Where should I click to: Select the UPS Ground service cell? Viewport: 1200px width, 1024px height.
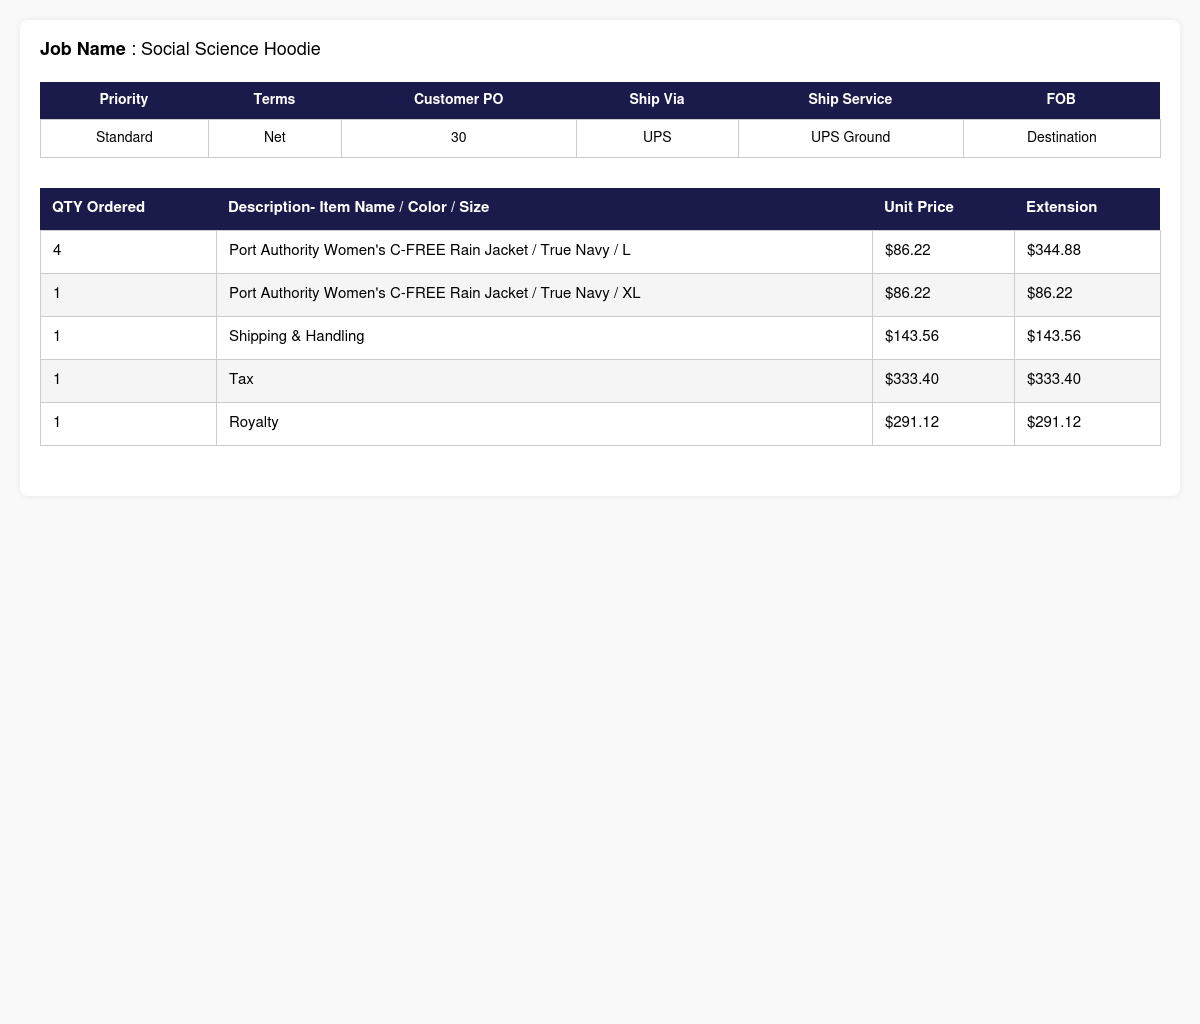coord(850,137)
